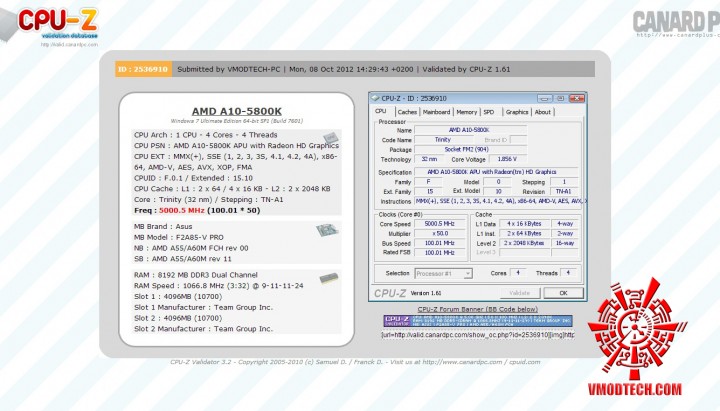The image size is (720, 411).
Task: Click the Code Name Trinity field
Action: click(443, 140)
